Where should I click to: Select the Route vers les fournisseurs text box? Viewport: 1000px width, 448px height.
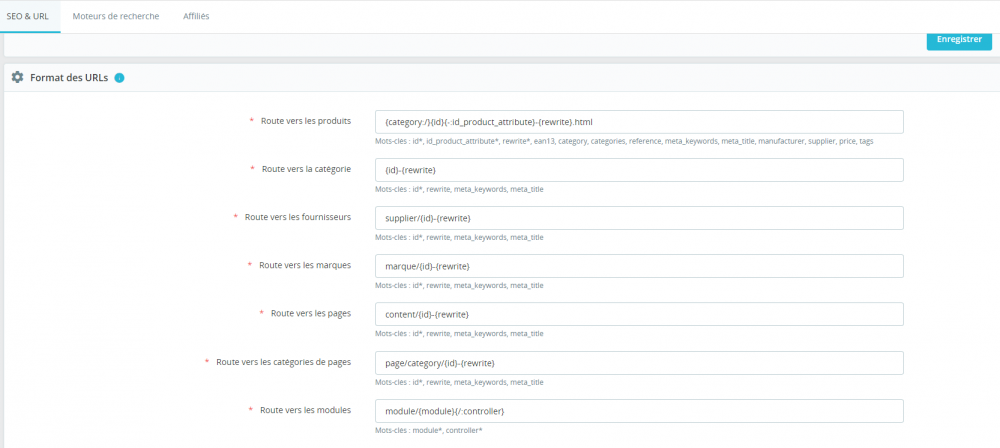click(x=639, y=218)
